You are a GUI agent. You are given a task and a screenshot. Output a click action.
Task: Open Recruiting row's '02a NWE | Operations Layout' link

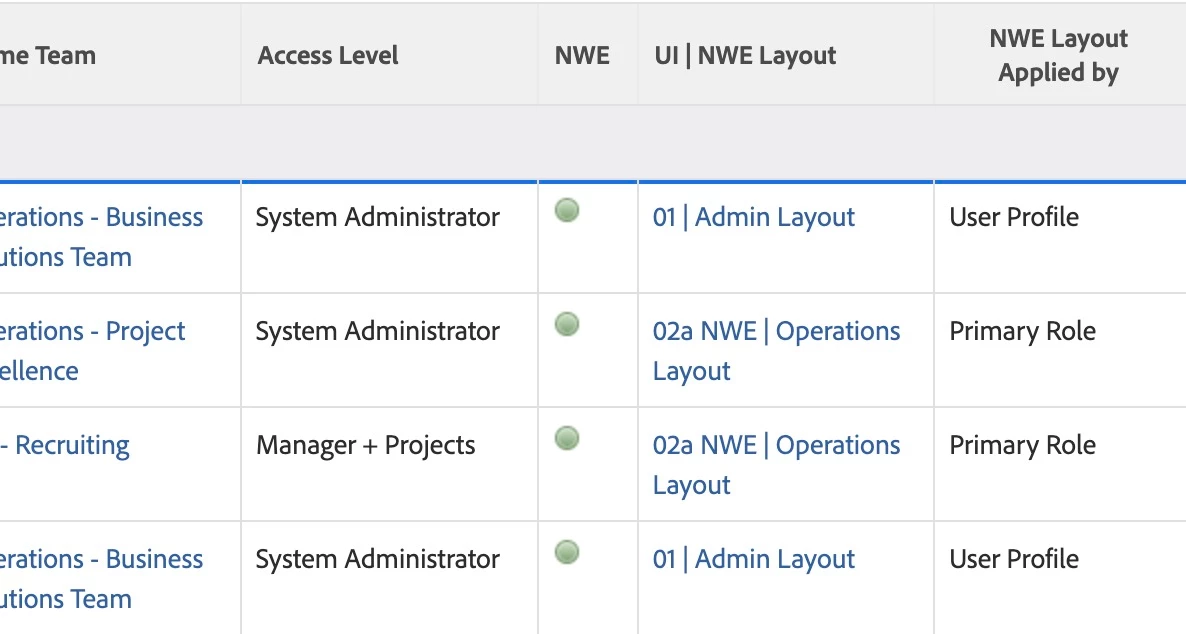776,445
